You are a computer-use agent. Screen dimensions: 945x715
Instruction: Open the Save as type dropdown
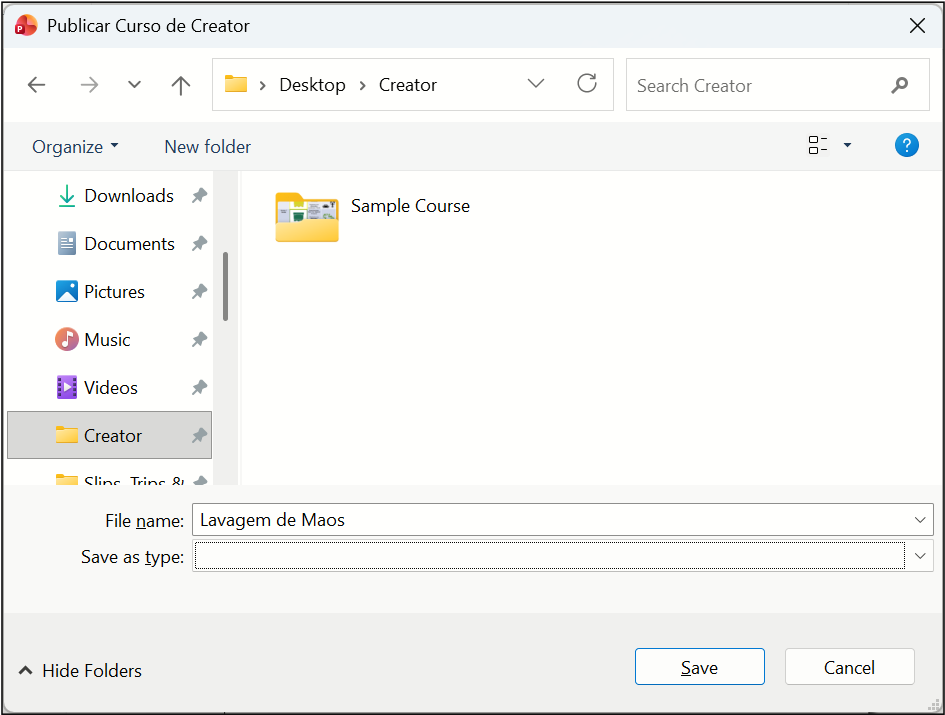[920, 557]
